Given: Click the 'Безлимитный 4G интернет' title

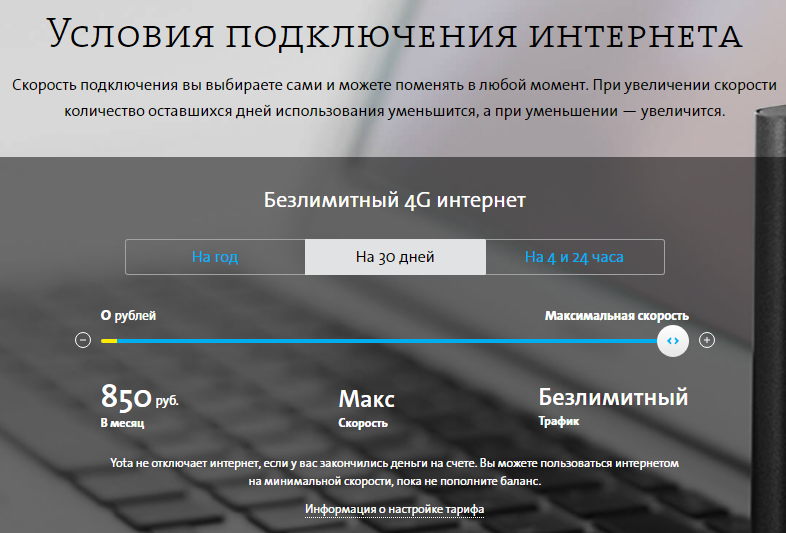Looking at the screenshot, I should point(394,200).
